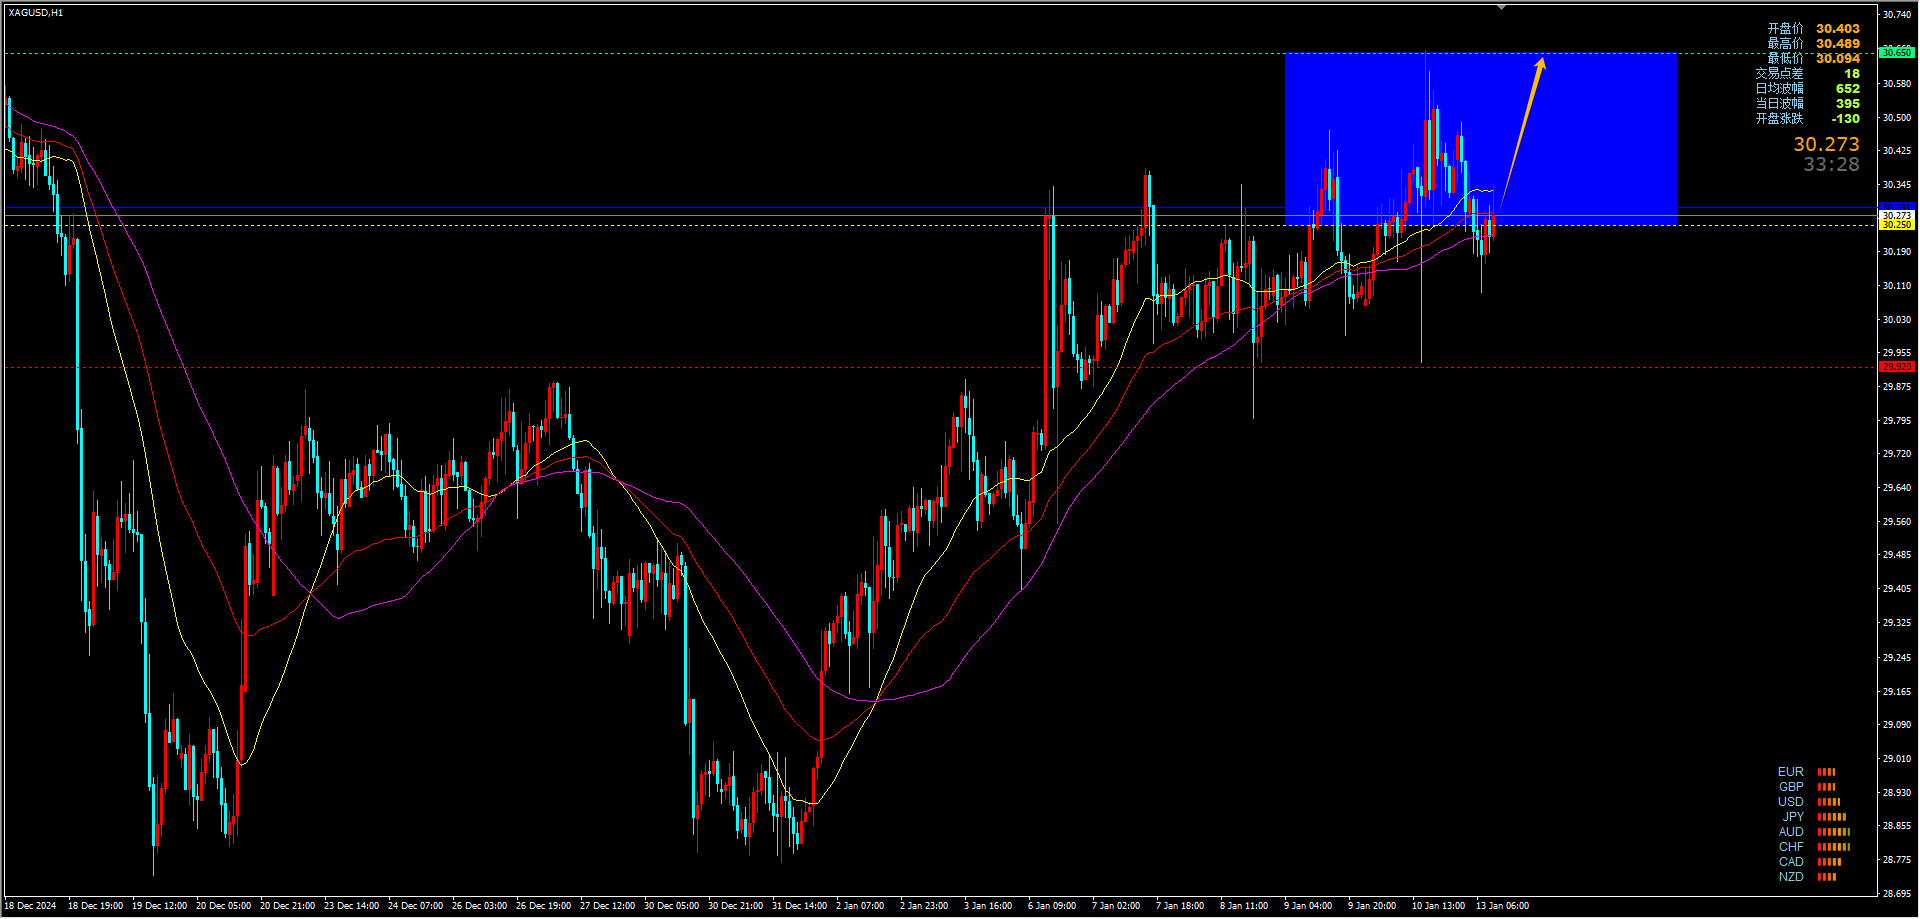The image size is (1920, 919).
Task: Click the AUD strength meter bars
Action: pos(1834,832)
